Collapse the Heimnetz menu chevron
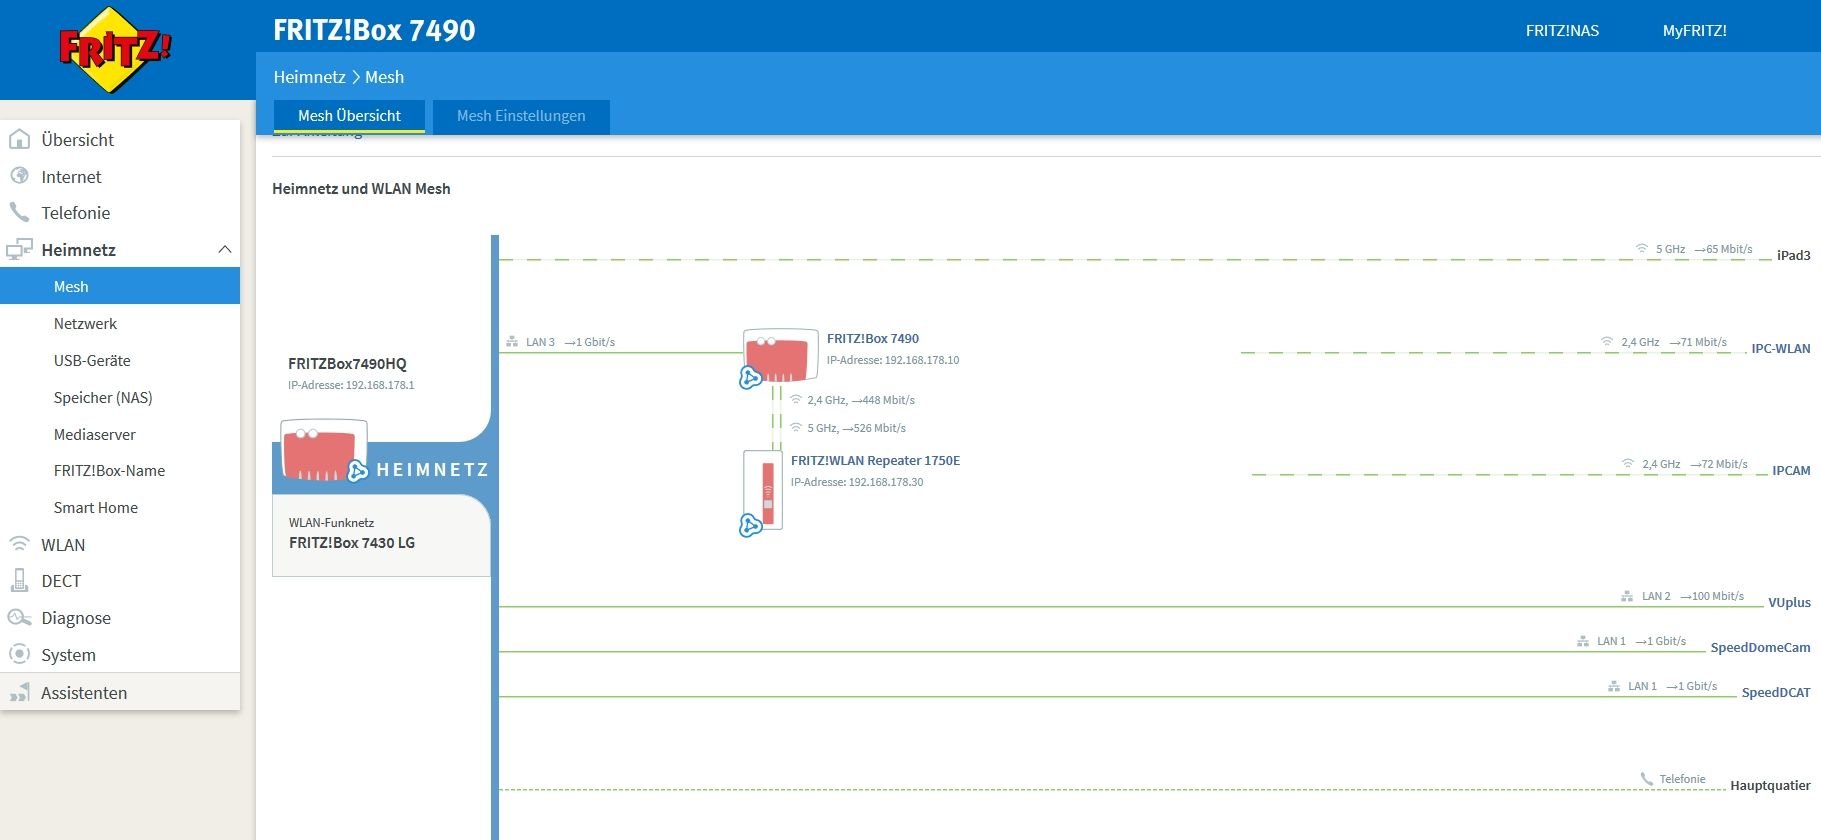1821x840 pixels. pyautogui.click(x=224, y=249)
